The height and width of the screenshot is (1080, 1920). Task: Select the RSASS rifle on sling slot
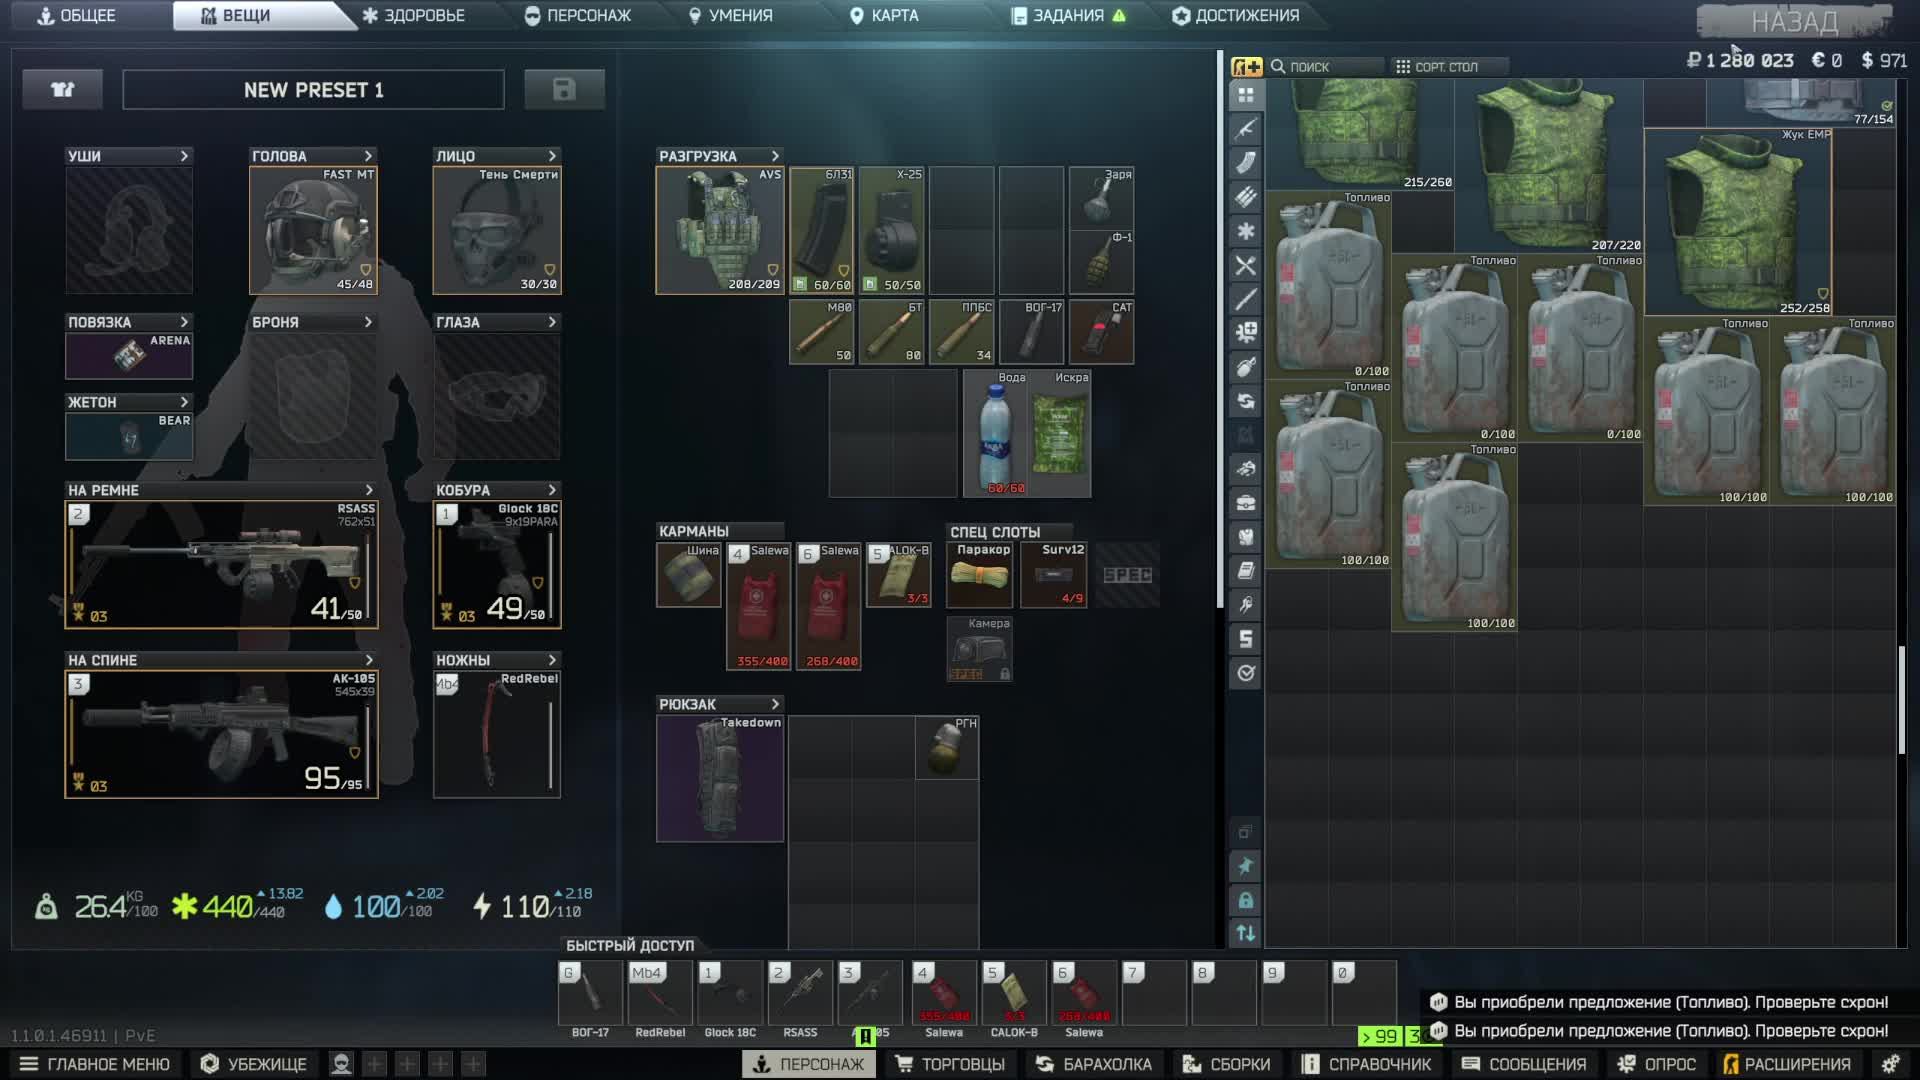[x=221, y=565]
